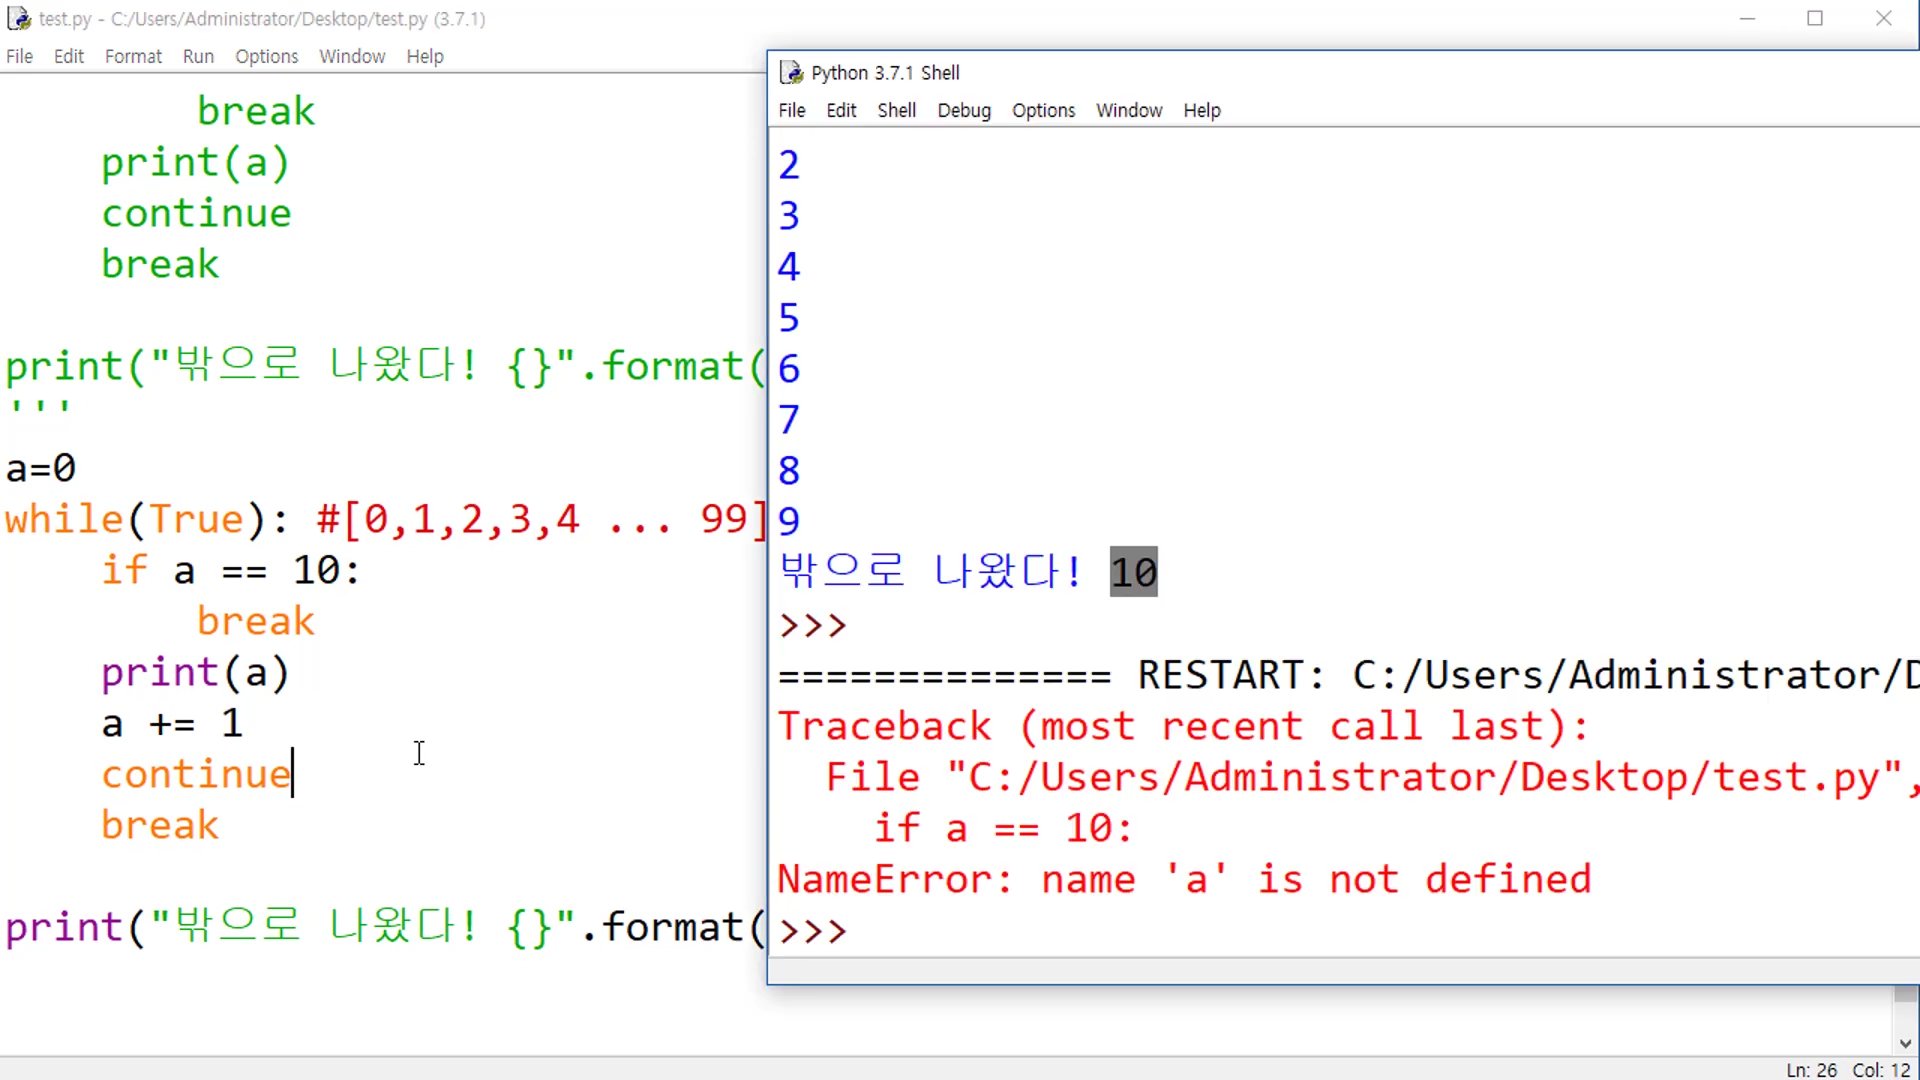1920x1080 pixels.
Task: Click the Python icon in Shell title bar
Action: [791, 72]
